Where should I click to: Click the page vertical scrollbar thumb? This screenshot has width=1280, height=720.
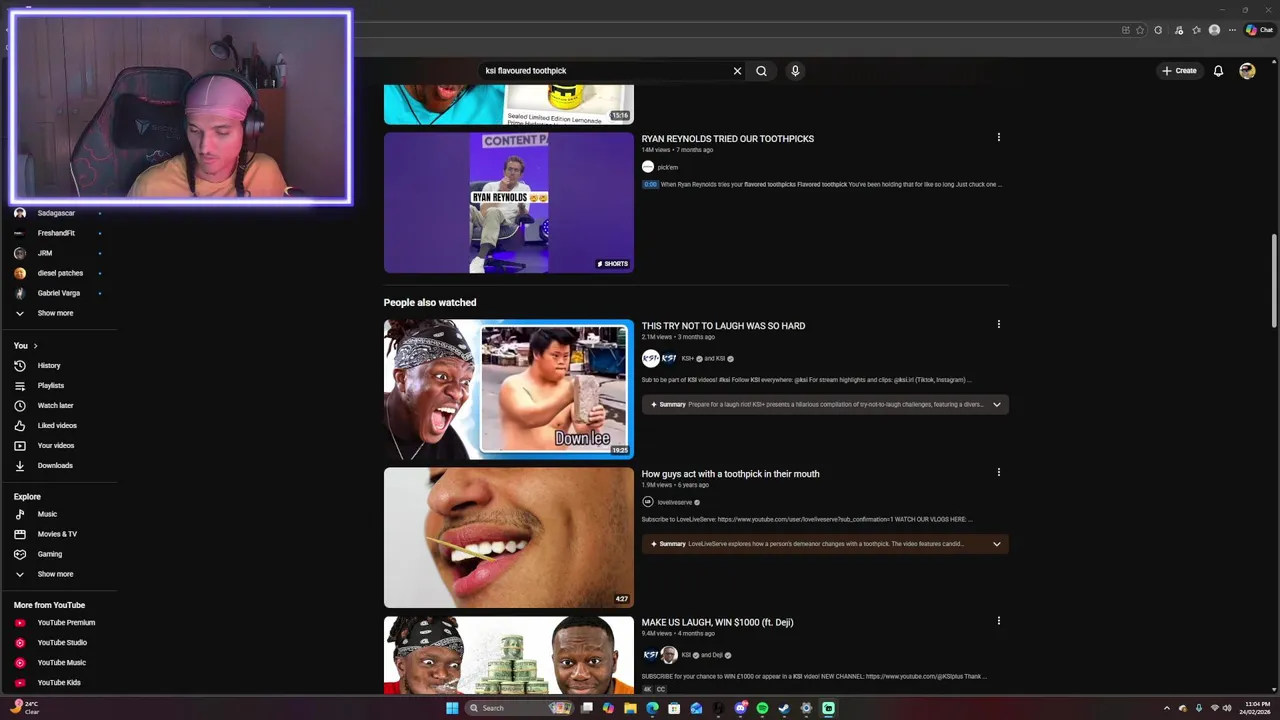(1274, 280)
